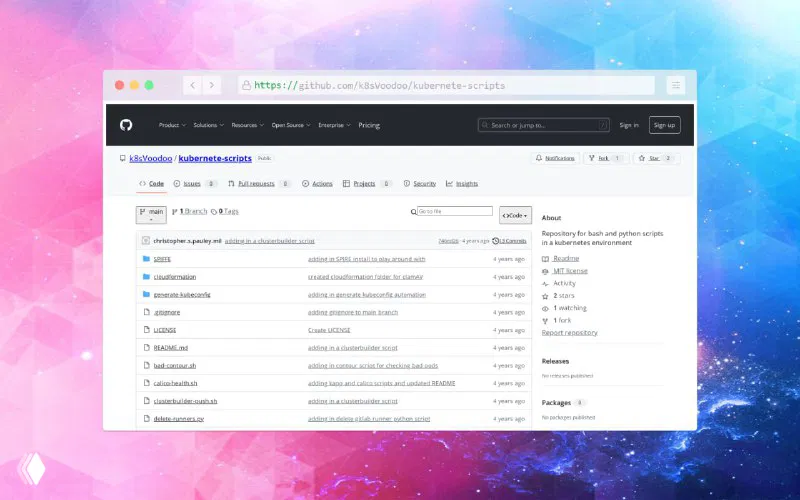Go forward with the browser forward arrow
Image resolution: width=800 pixels, height=500 pixels.
pos(212,85)
